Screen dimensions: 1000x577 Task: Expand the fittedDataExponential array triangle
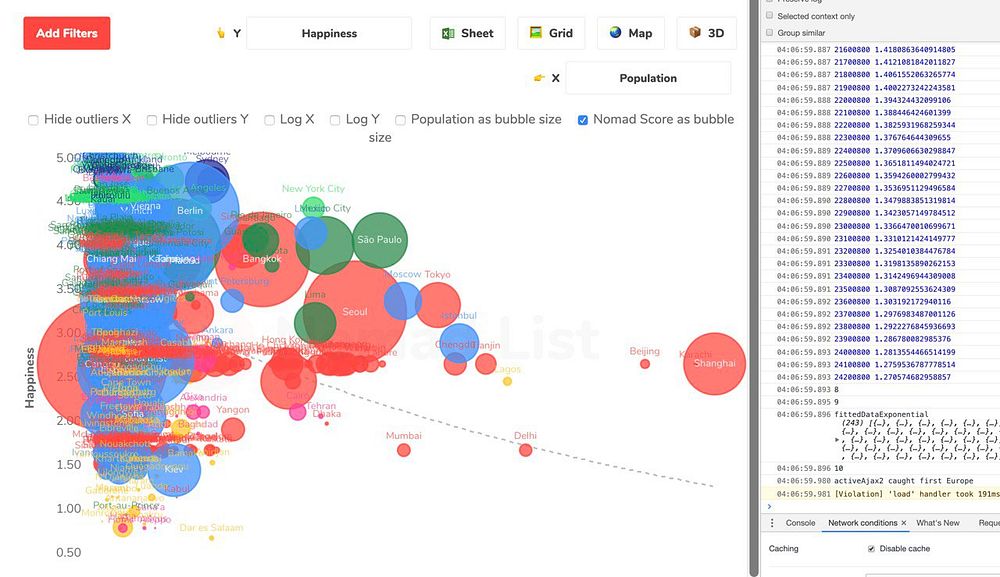coord(837,439)
